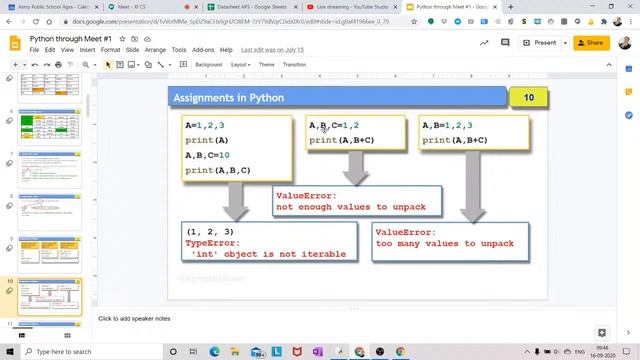Image resolution: width=640 pixels, height=360 pixels.
Task: Open zoom level dropdown arrow
Action: tap(95, 64)
